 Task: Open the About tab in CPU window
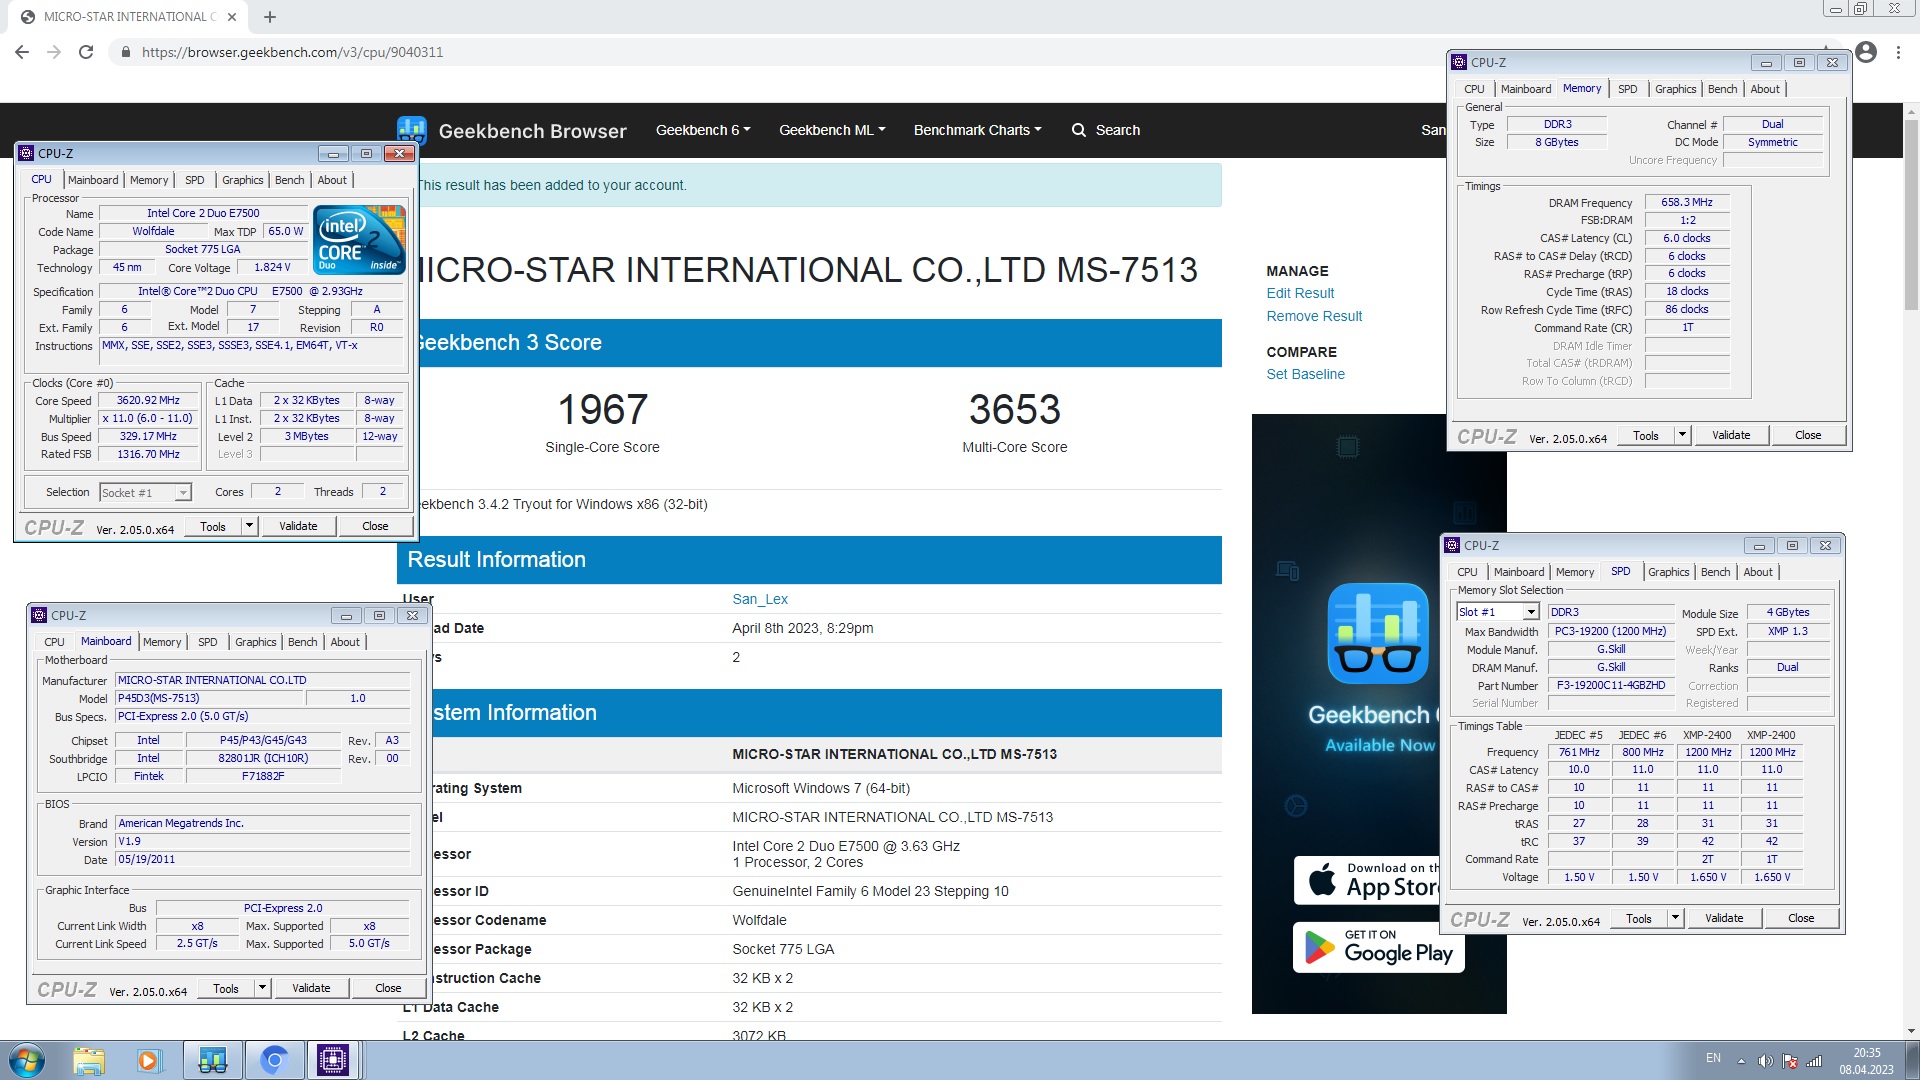coord(332,180)
